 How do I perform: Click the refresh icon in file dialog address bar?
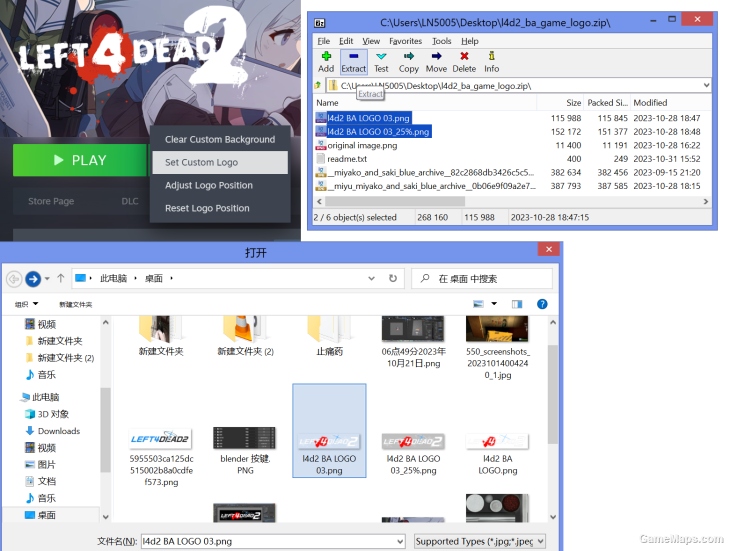pyautogui.click(x=393, y=278)
